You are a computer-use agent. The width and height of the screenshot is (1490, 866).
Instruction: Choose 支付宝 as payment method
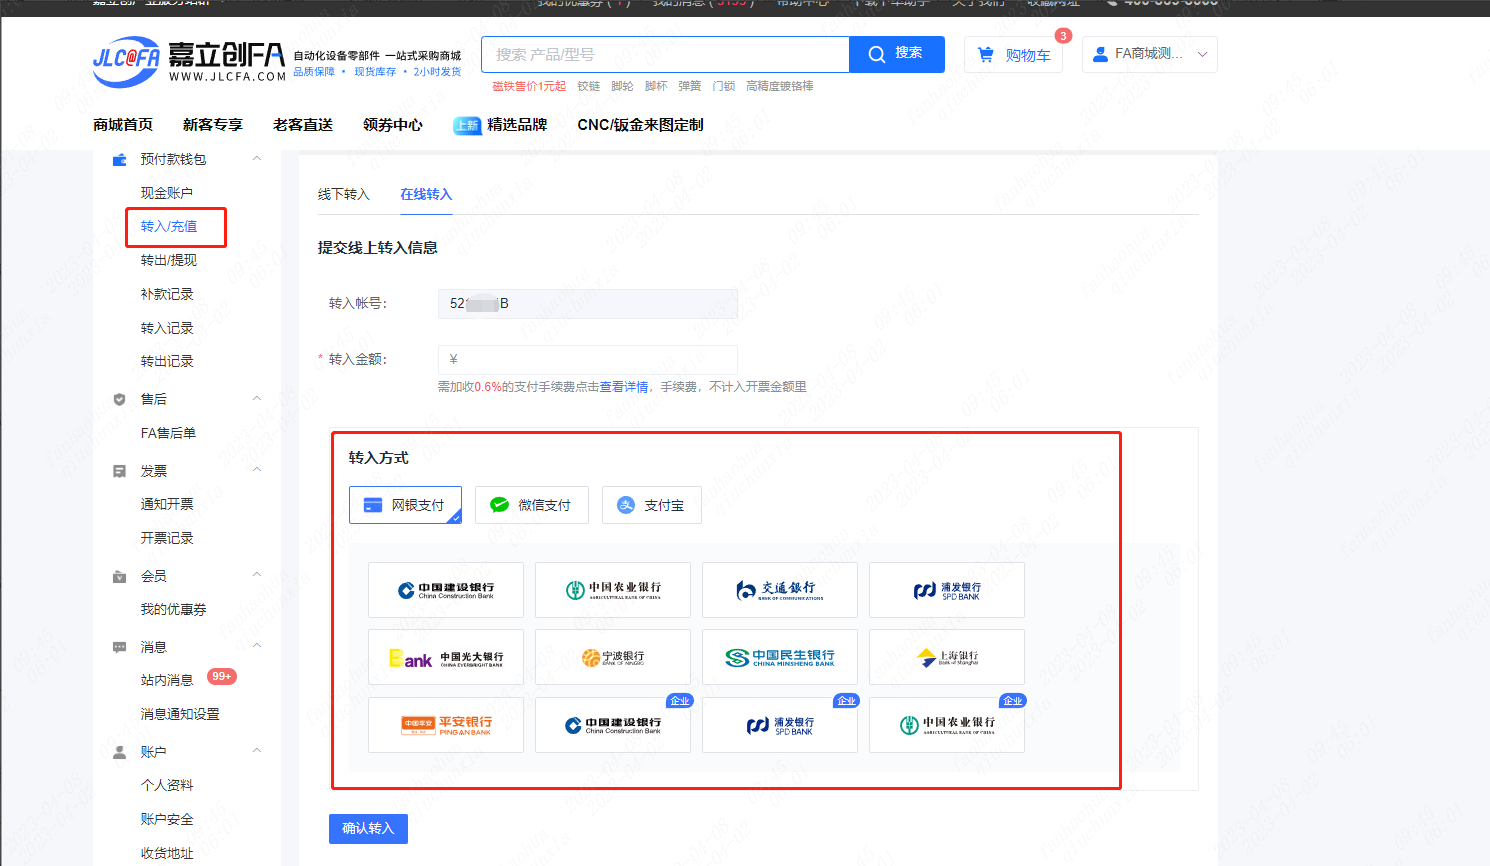[651, 505]
